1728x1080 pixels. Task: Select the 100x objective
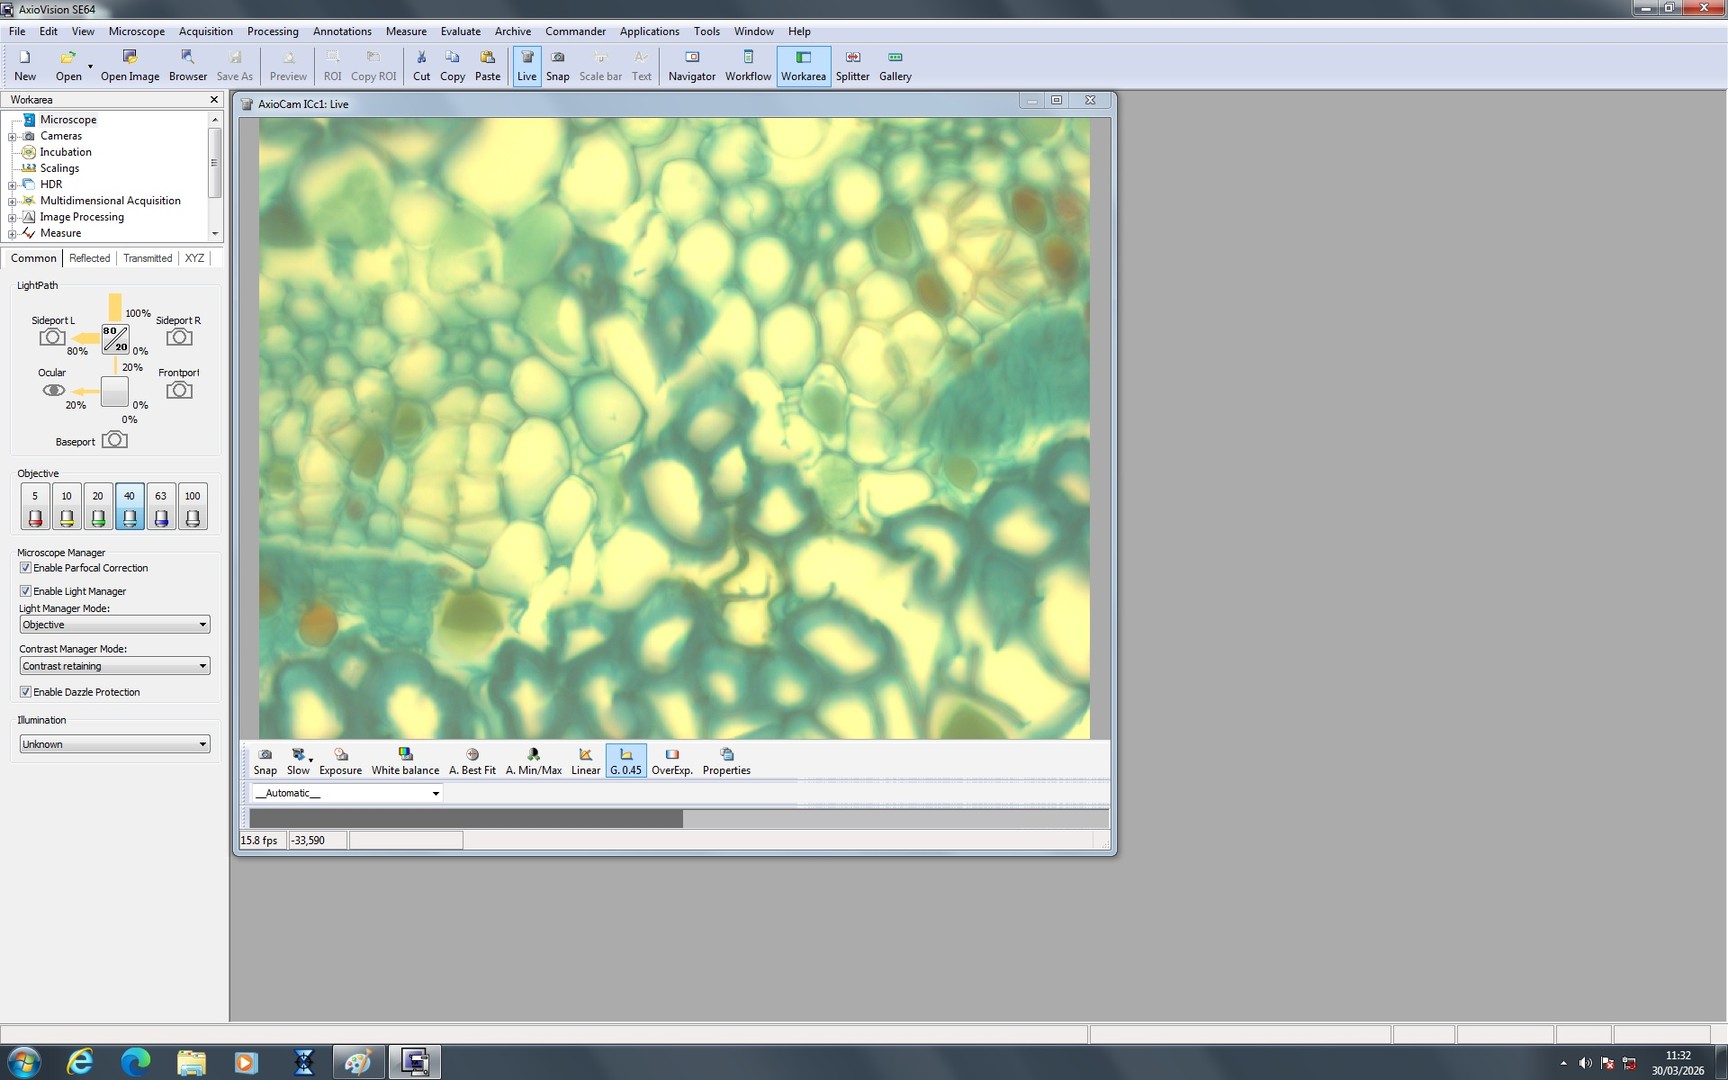coord(191,505)
